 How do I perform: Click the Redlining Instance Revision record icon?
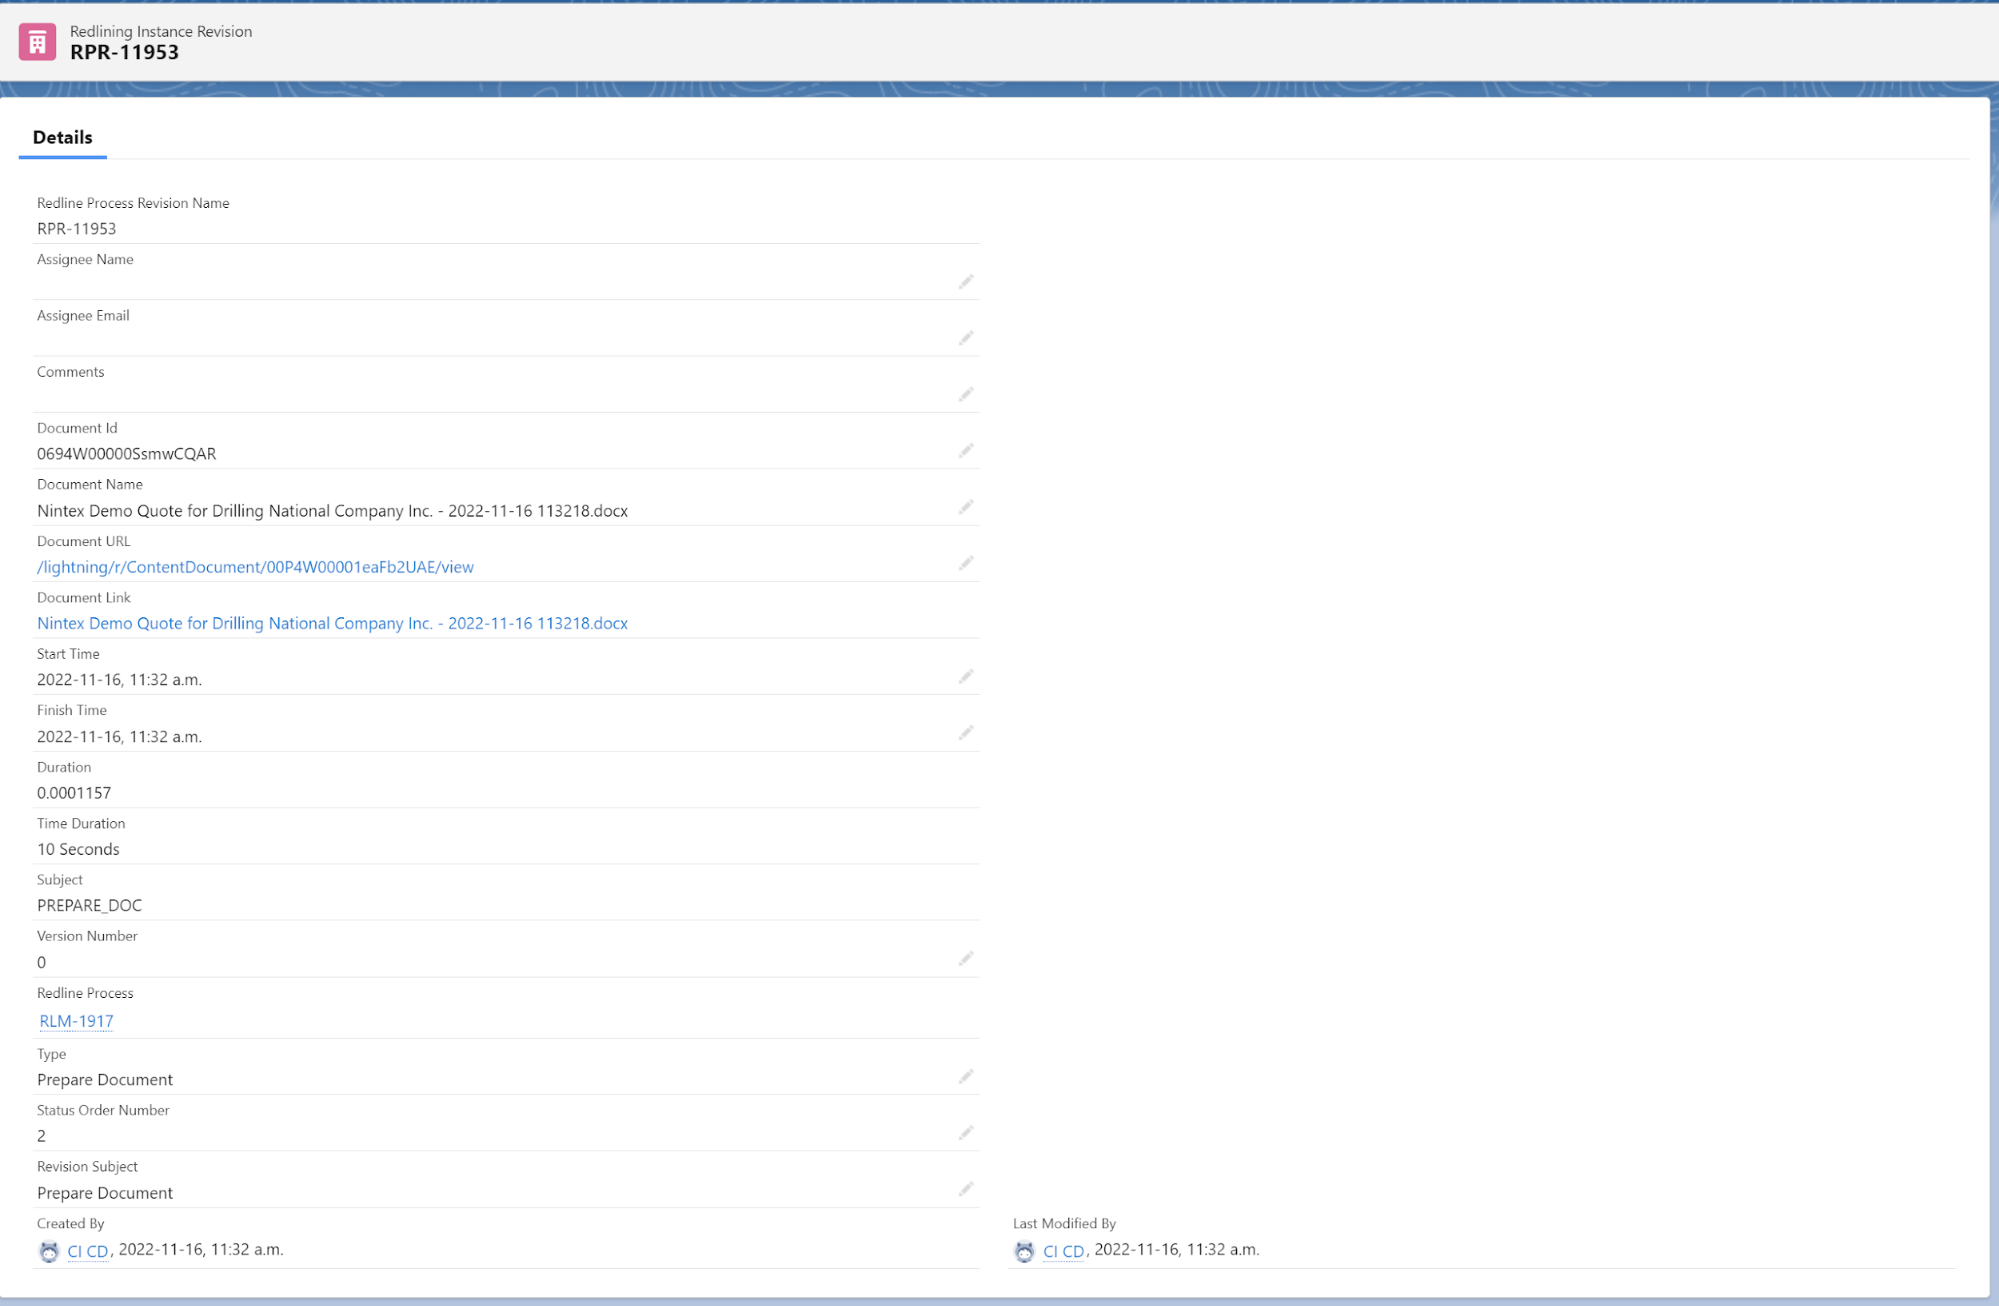37,42
